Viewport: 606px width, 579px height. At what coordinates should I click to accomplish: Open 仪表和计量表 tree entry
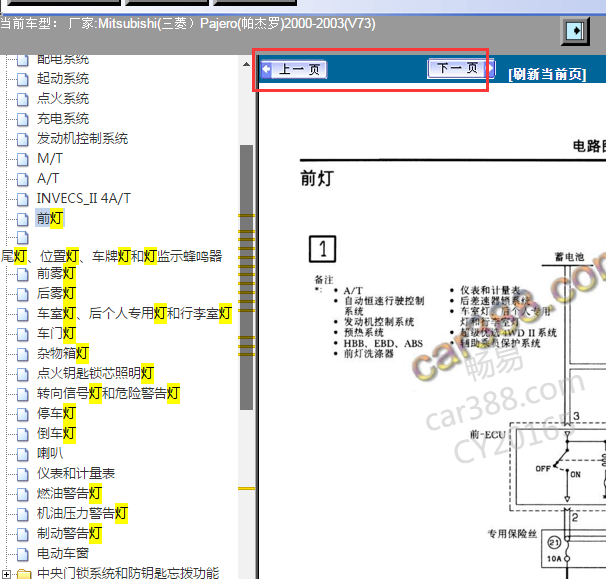76,473
